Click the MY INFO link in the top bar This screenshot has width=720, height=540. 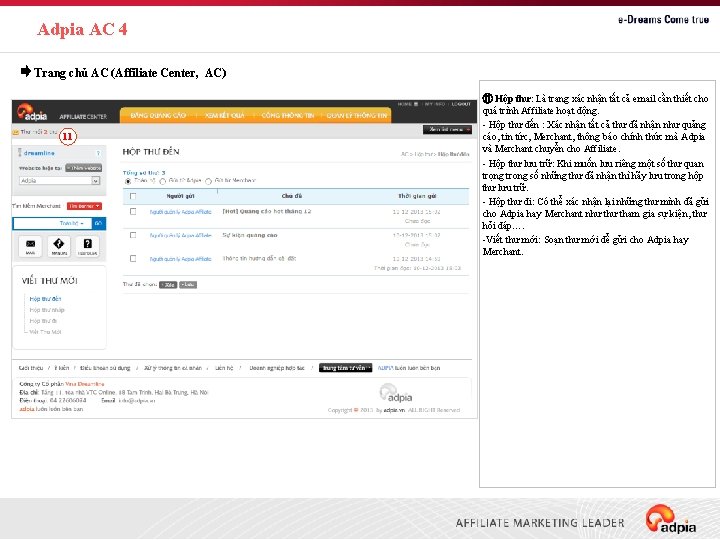click(434, 104)
